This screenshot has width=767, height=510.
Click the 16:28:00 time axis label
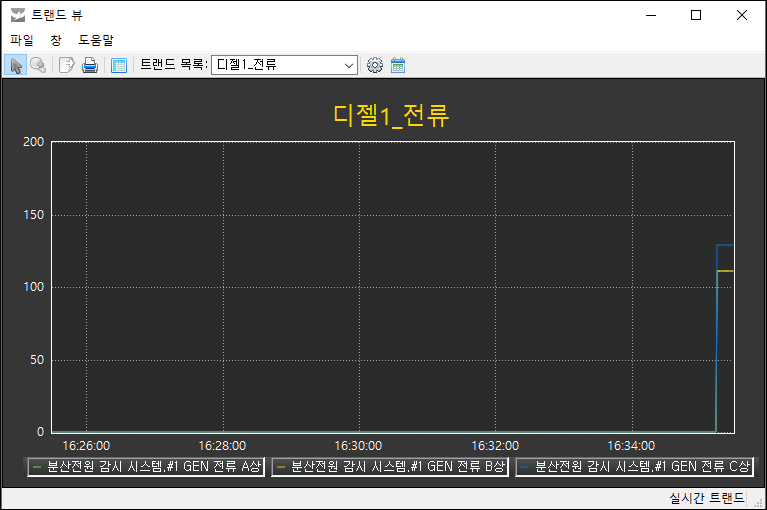coord(222,445)
